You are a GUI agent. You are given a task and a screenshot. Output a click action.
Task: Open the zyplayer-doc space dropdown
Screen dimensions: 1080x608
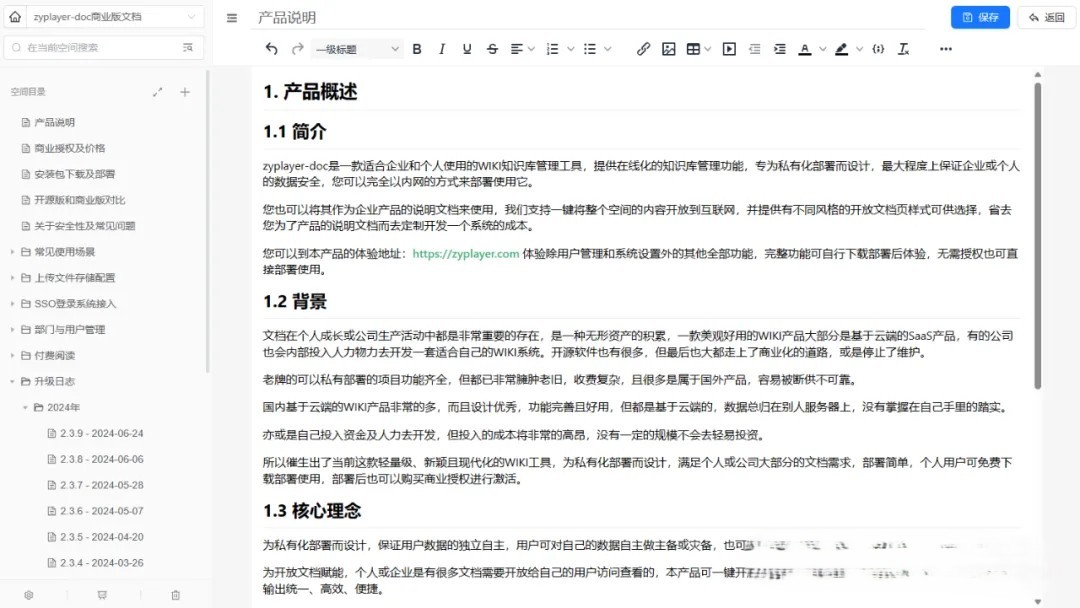(114, 17)
